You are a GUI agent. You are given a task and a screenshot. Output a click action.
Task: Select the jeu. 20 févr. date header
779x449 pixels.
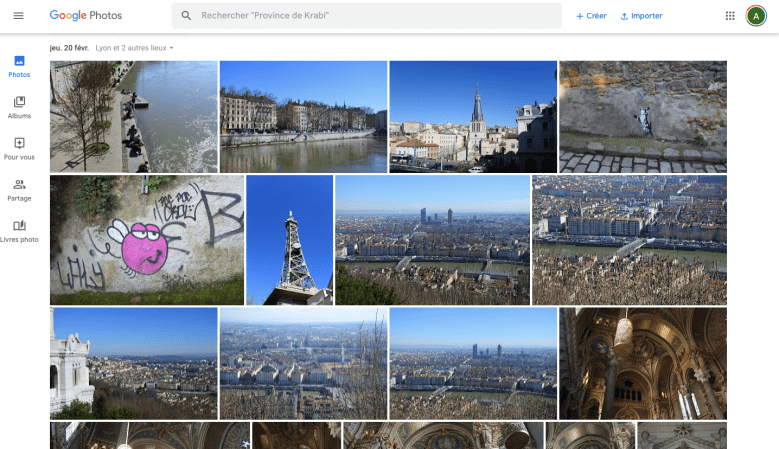point(69,48)
